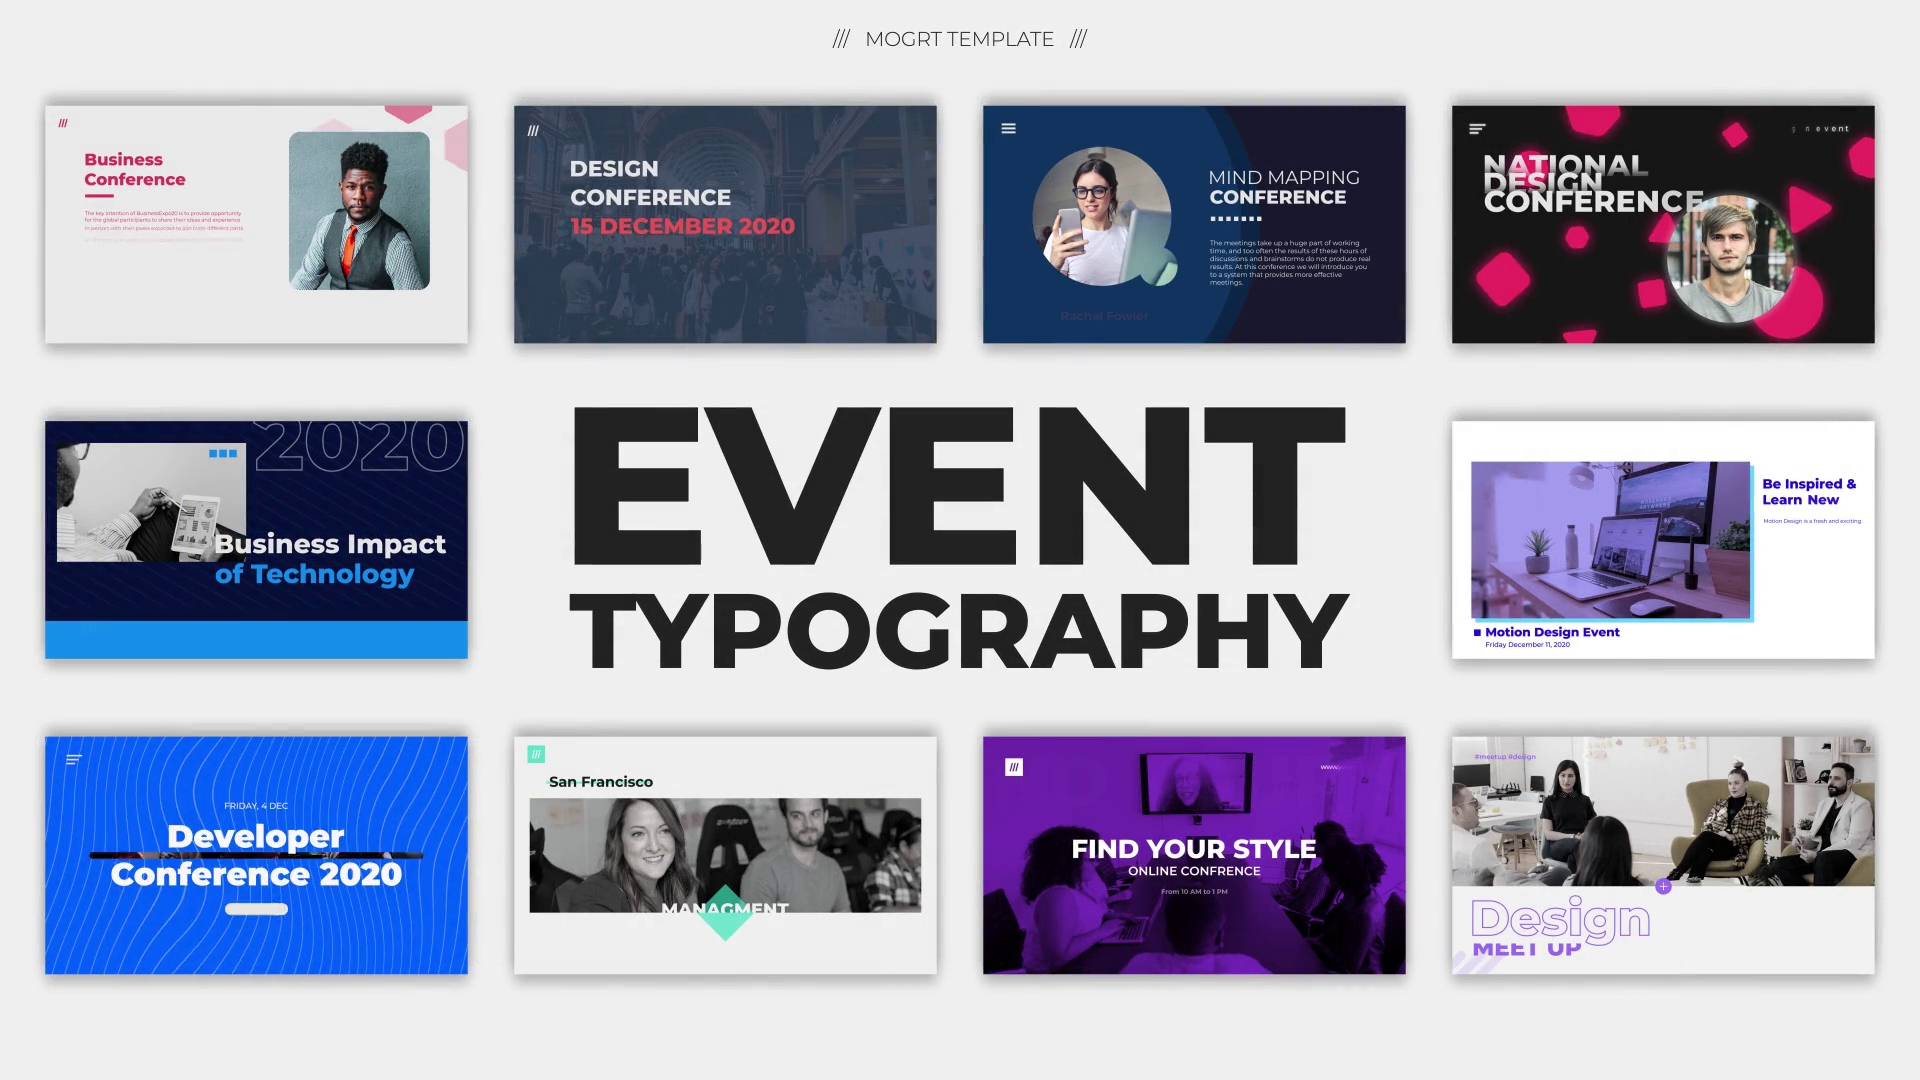This screenshot has height=1080, width=1920.
Task: Select the Find Your Style thumbnail
Action: (x=1194, y=855)
